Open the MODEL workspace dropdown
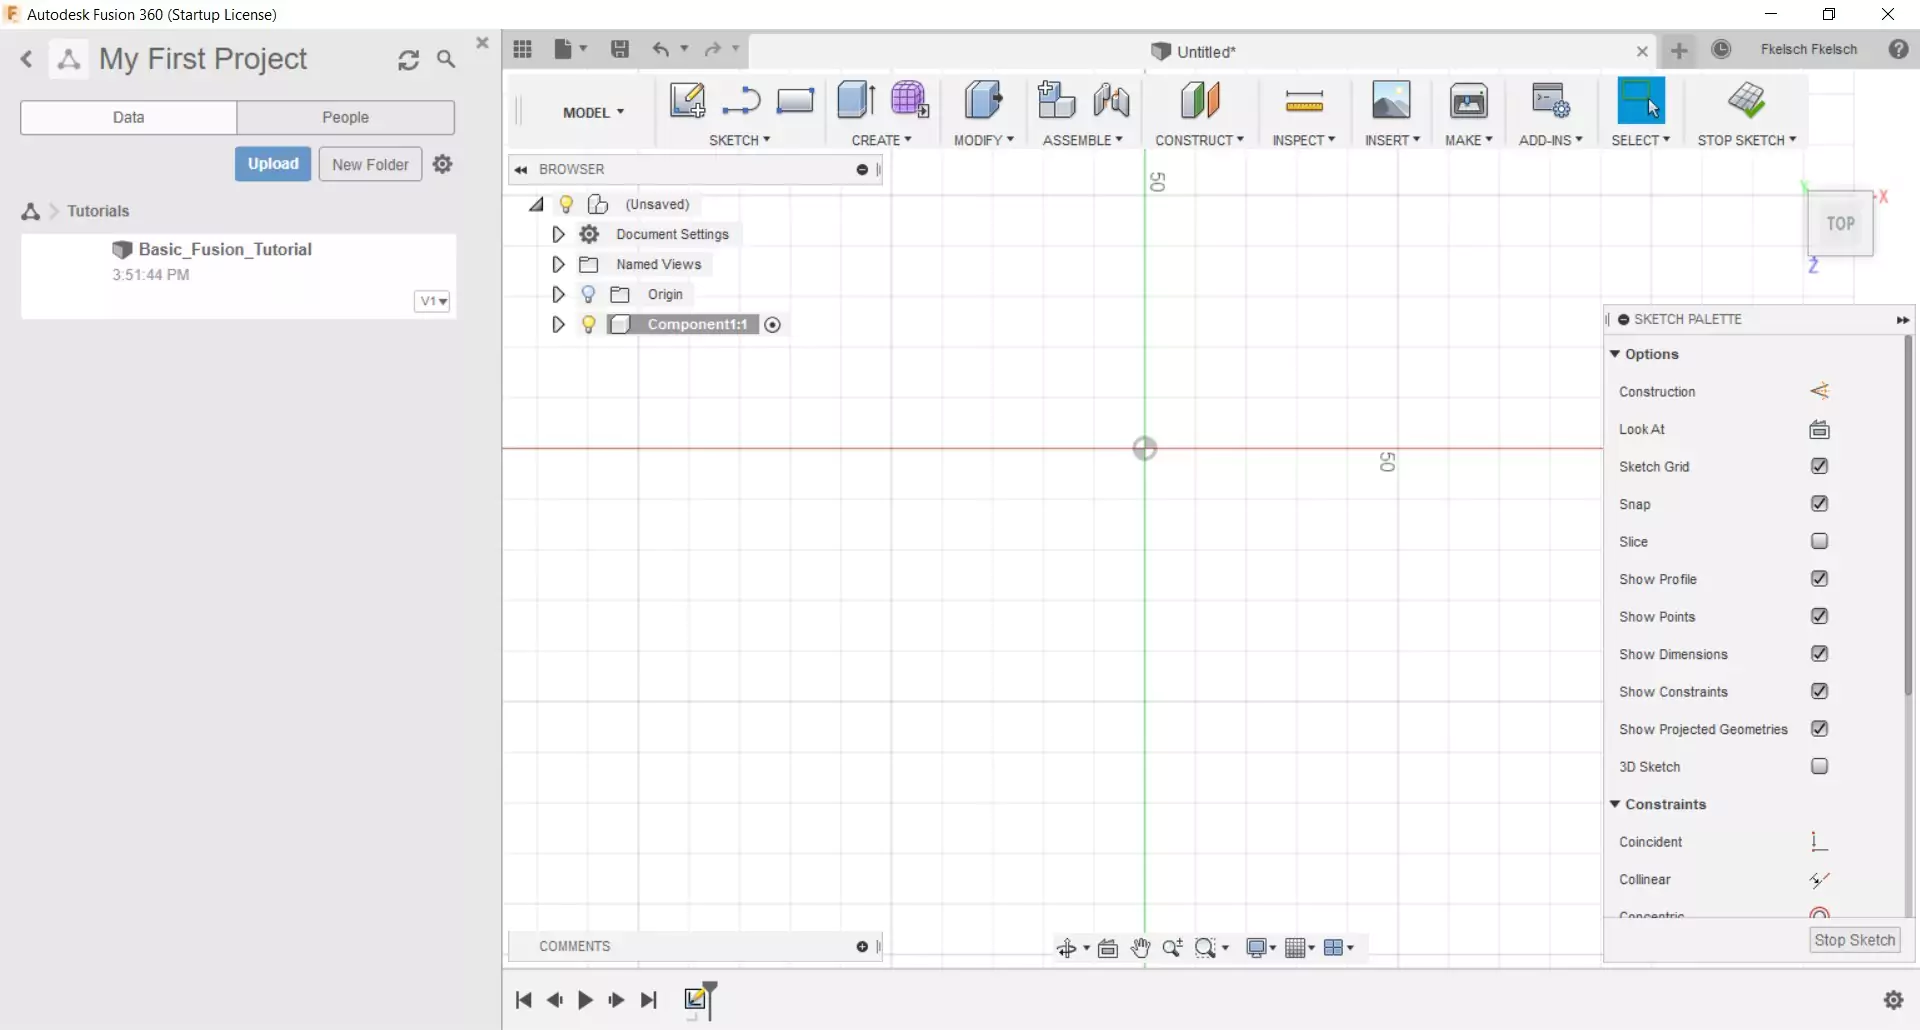 [594, 112]
